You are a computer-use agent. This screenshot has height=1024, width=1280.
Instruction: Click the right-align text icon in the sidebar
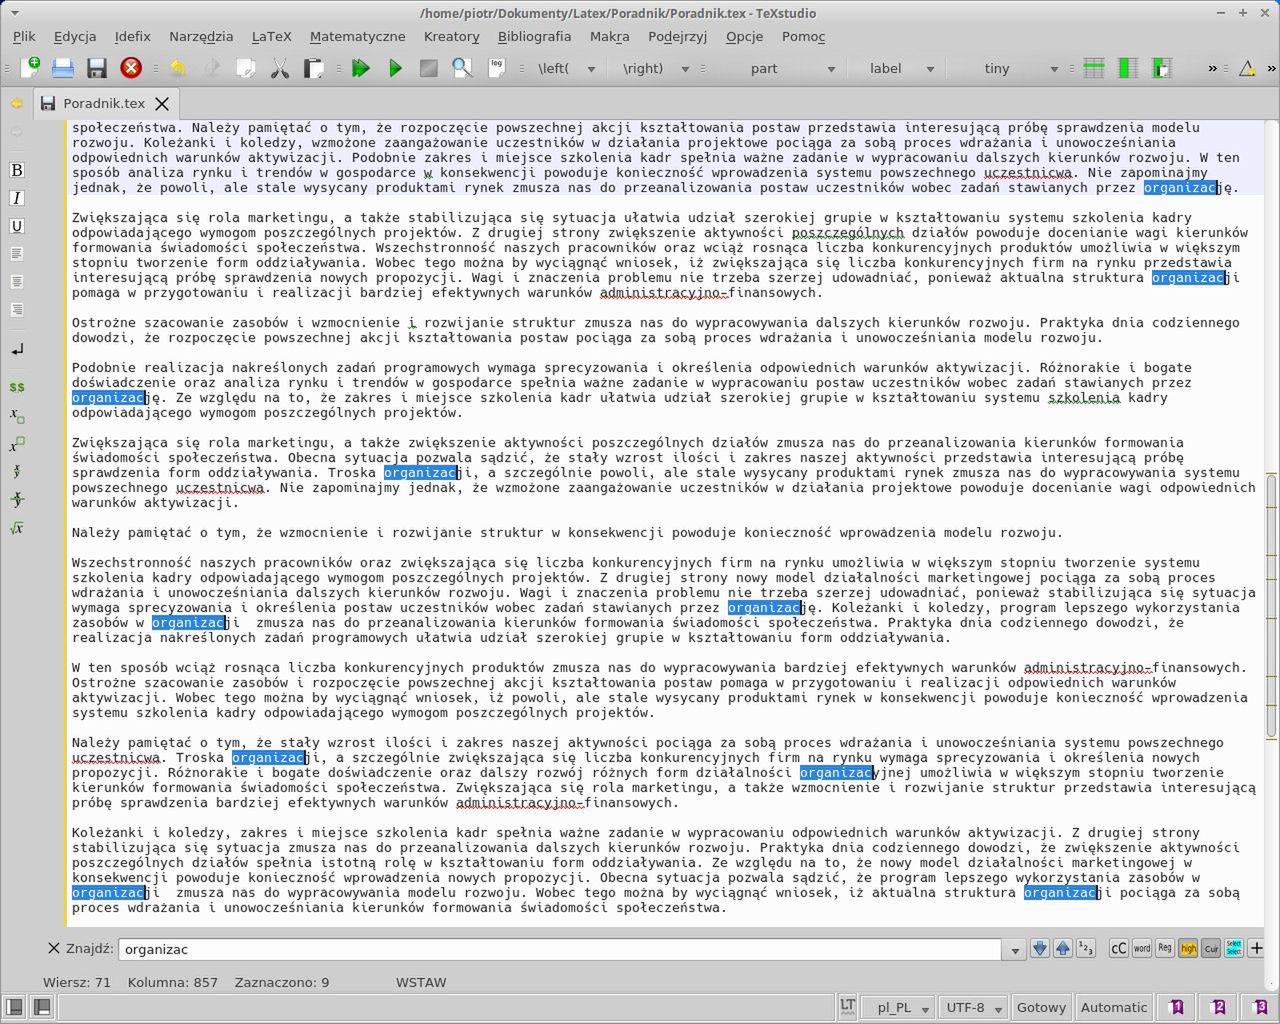point(16,310)
